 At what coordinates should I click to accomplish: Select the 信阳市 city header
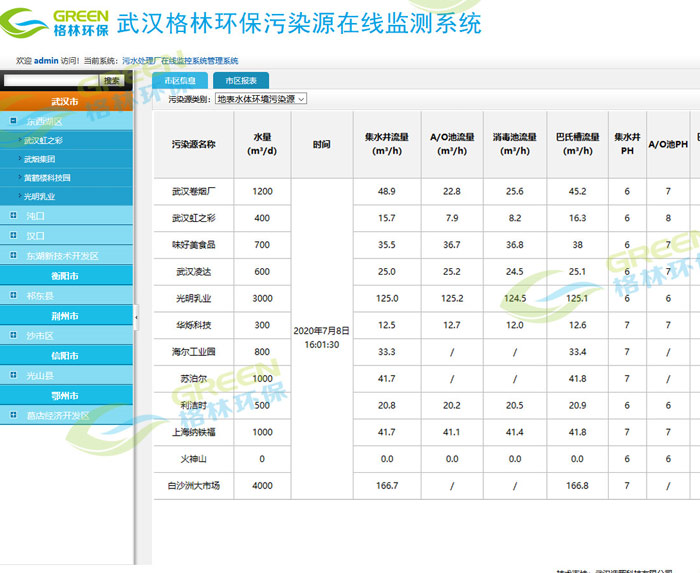click(x=66, y=356)
